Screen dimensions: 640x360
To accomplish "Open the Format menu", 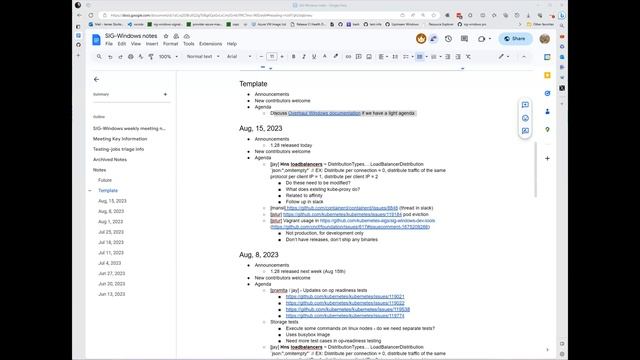I will [x=170, y=44].
